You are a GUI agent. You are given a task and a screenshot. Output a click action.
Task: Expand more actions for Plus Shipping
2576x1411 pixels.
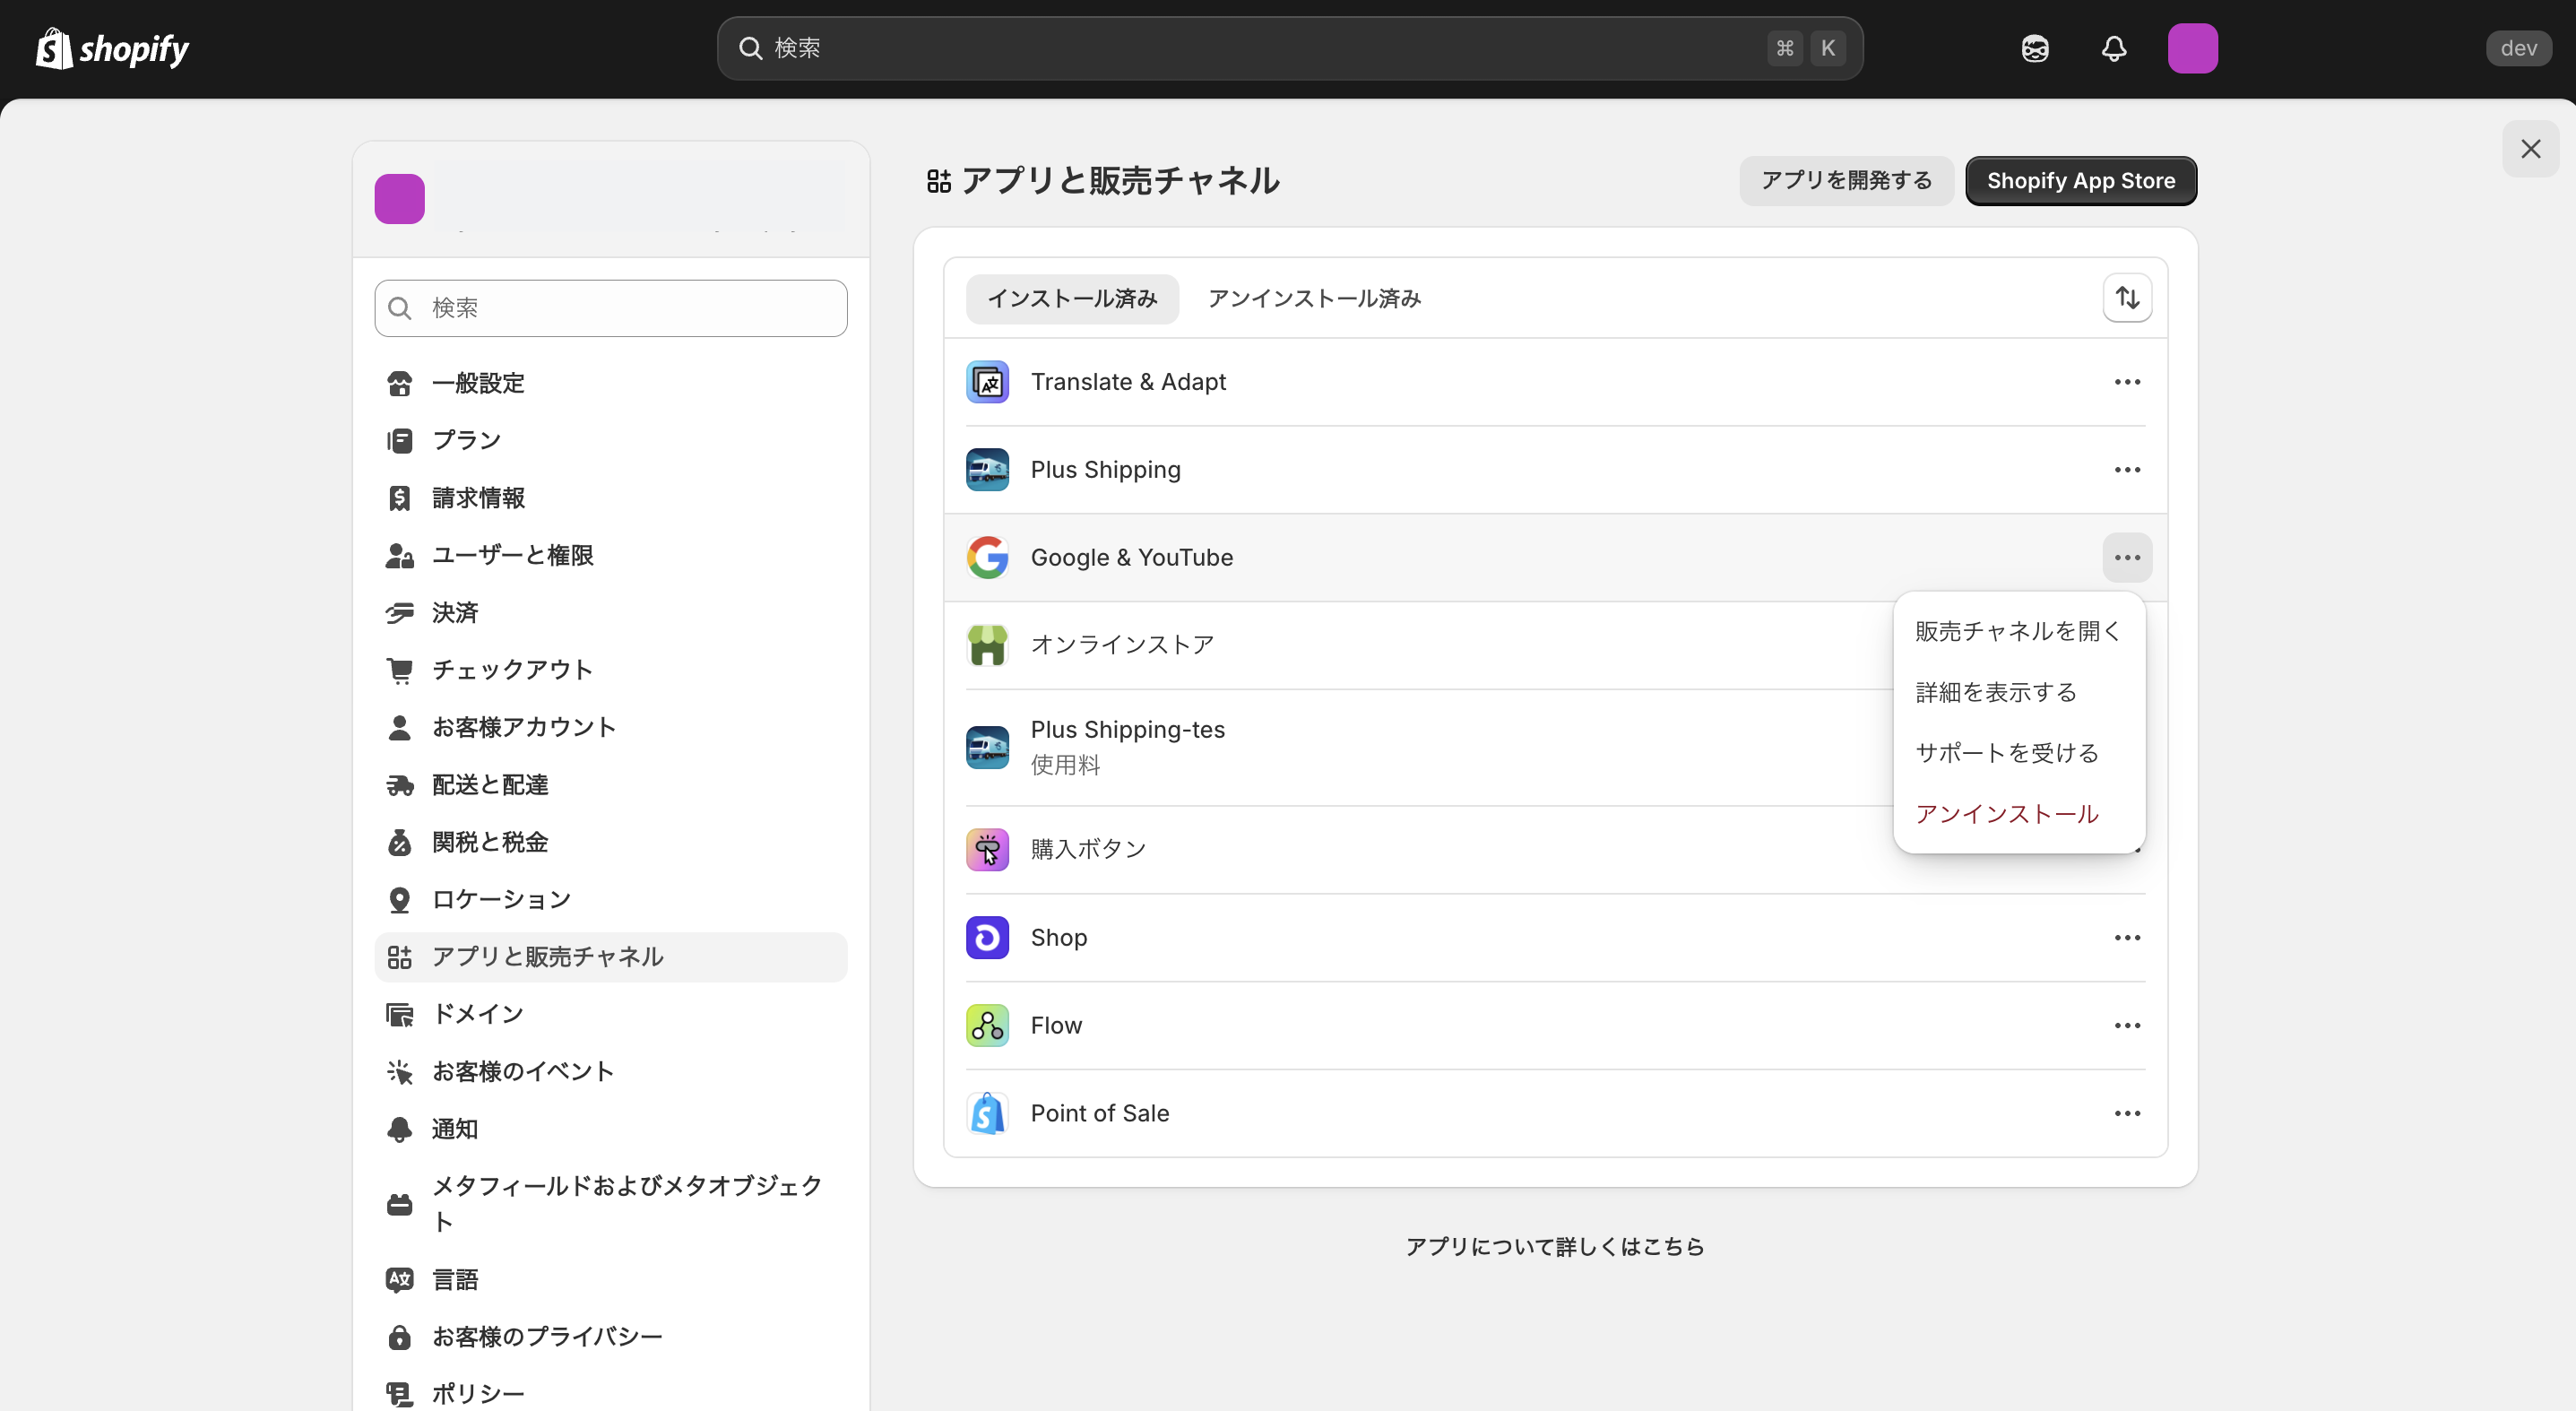coord(2127,470)
